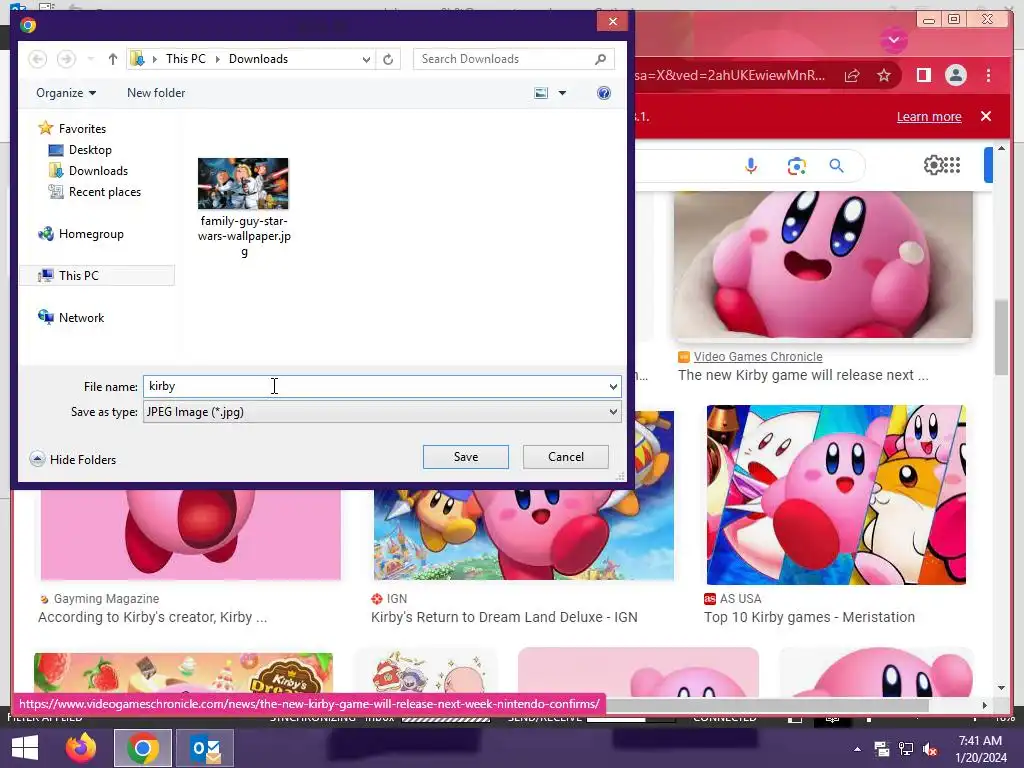
Task: Click the Google voice search microphone
Action: click(751, 166)
